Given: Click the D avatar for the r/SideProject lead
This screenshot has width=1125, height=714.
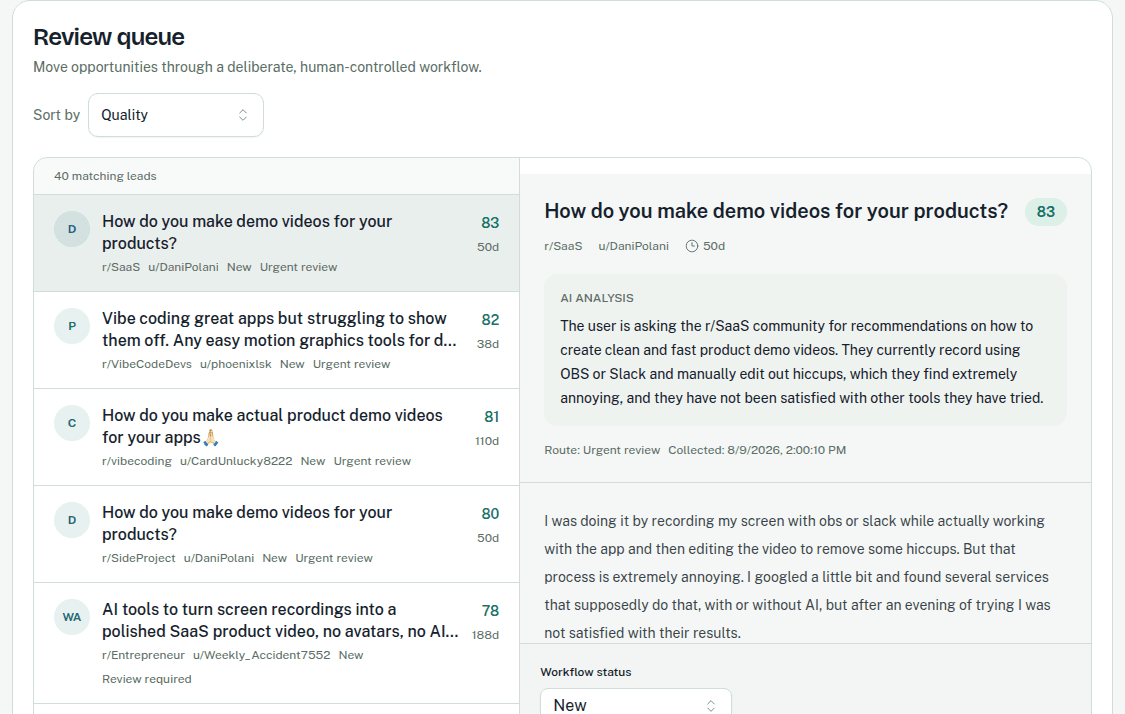Looking at the screenshot, I should point(72,520).
